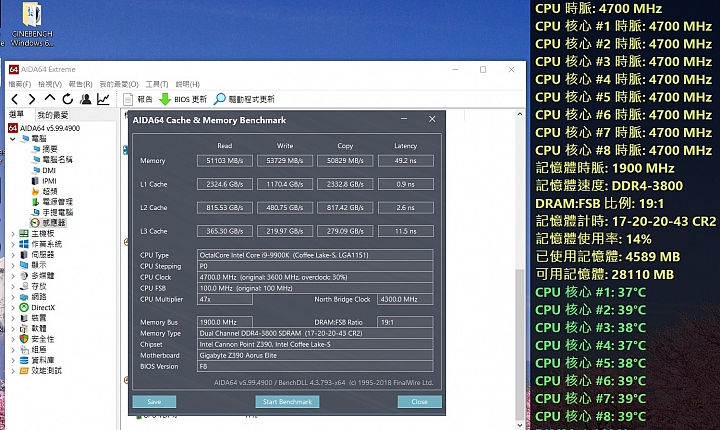Switch to the 選單 tab

coord(17,114)
